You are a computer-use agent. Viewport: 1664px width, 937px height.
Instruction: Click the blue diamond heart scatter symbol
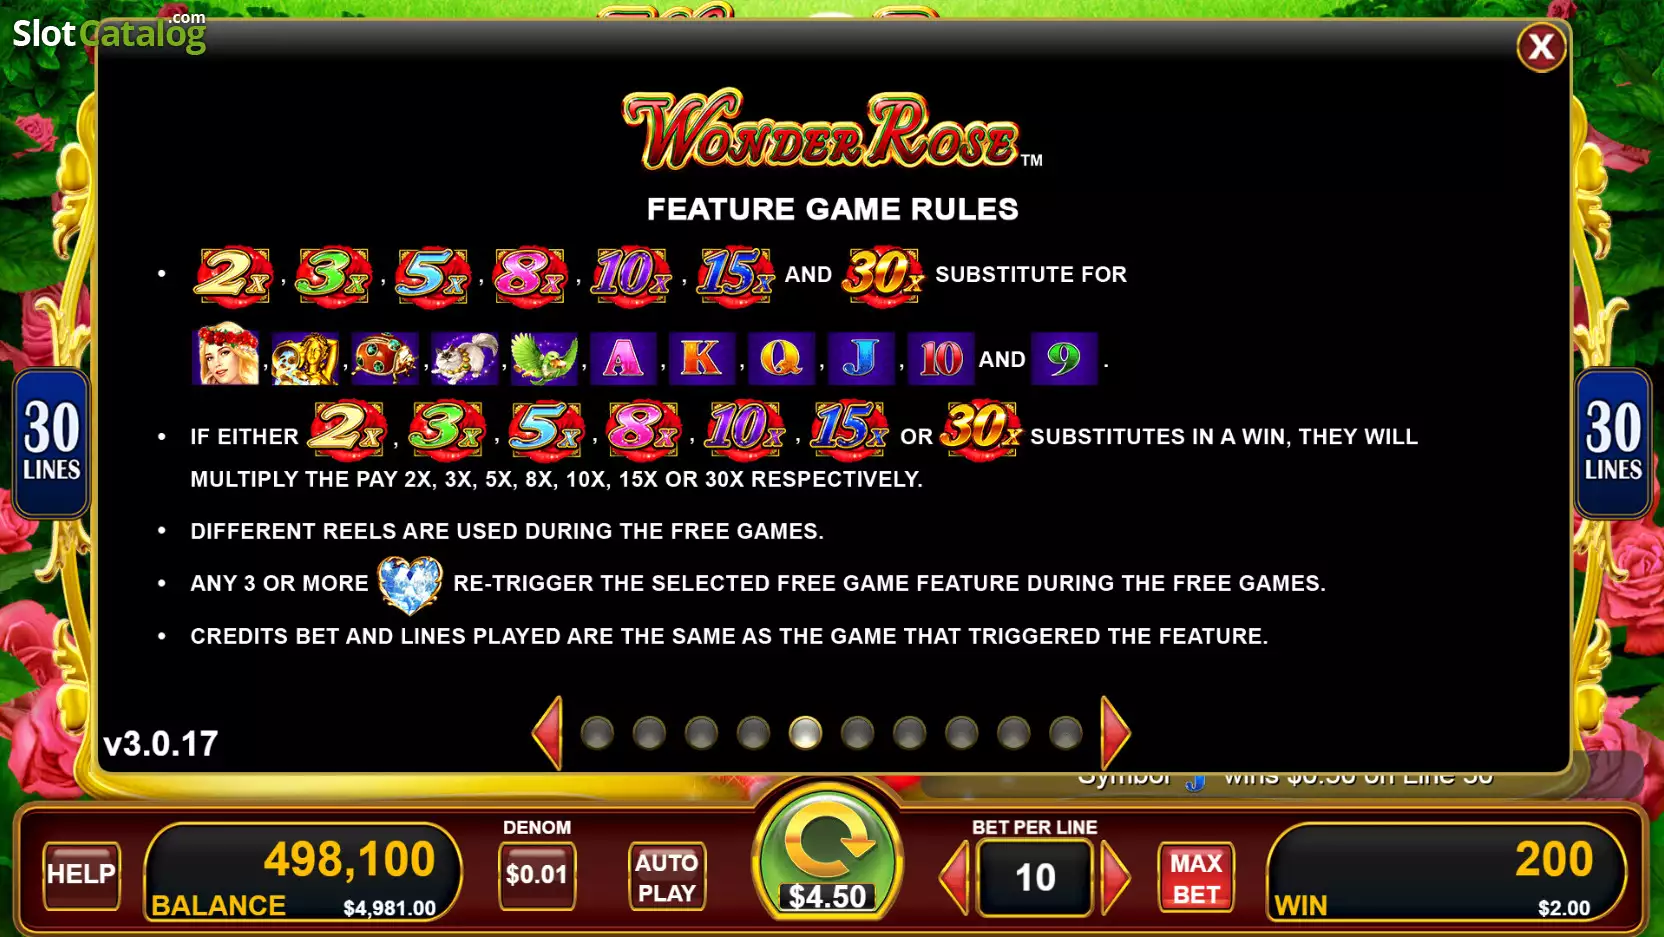click(x=410, y=584)
